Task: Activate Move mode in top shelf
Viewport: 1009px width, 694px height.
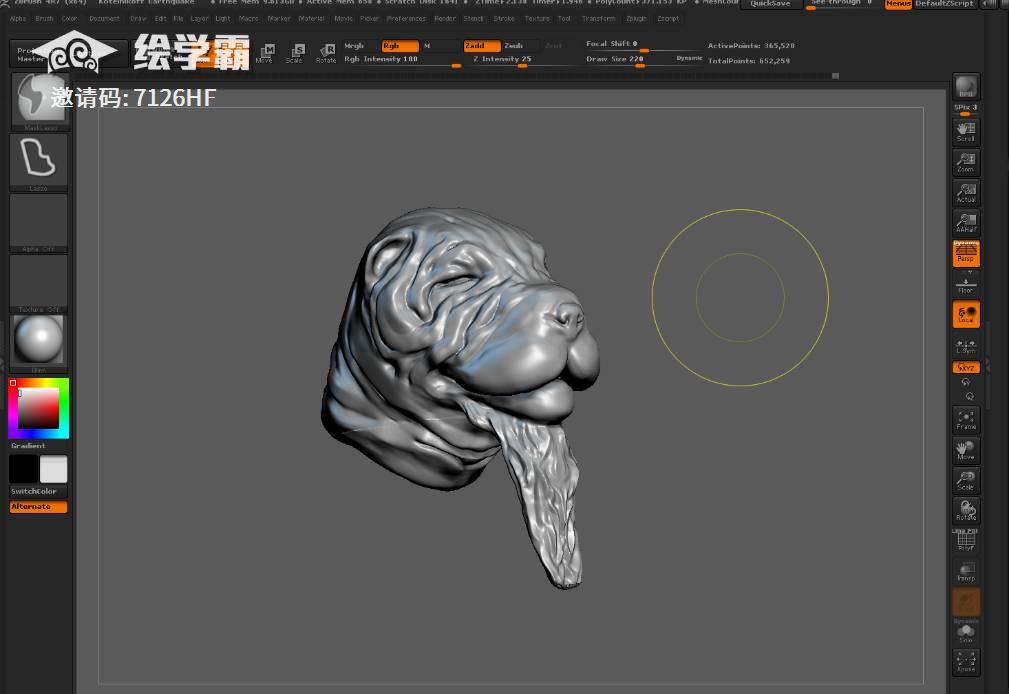Action: point(264,52)
